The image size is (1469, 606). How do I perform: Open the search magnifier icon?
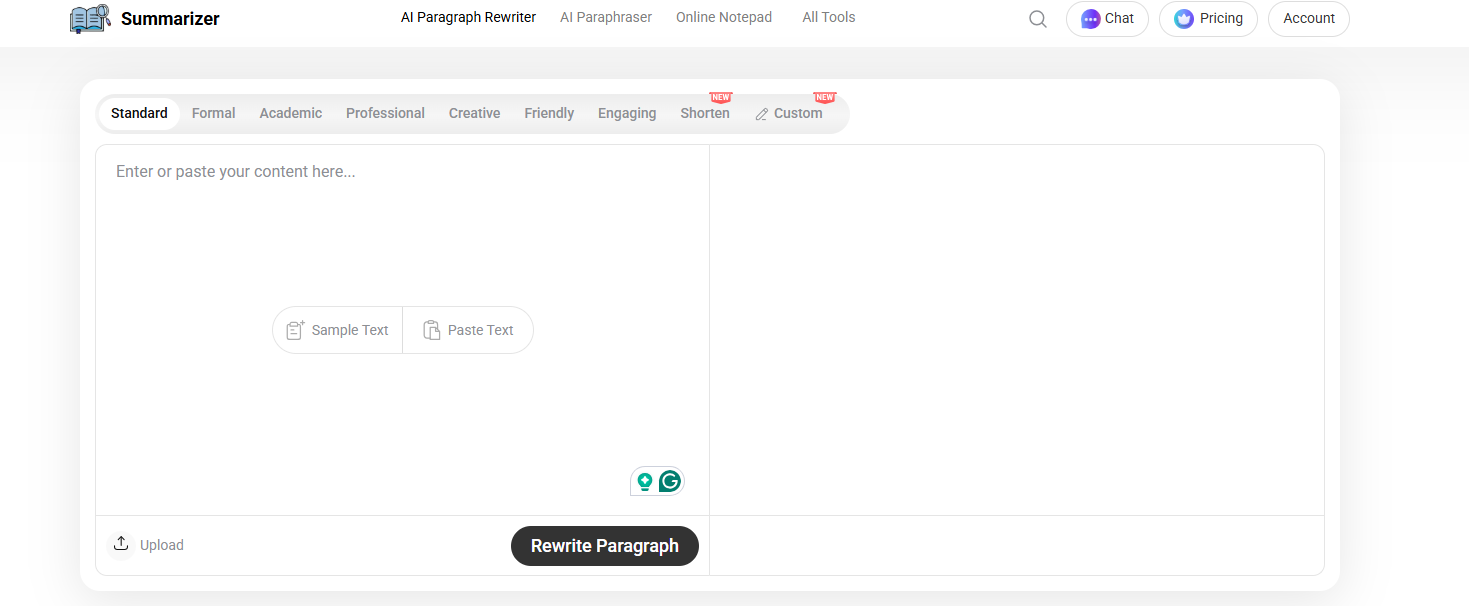pos(1038,19)
